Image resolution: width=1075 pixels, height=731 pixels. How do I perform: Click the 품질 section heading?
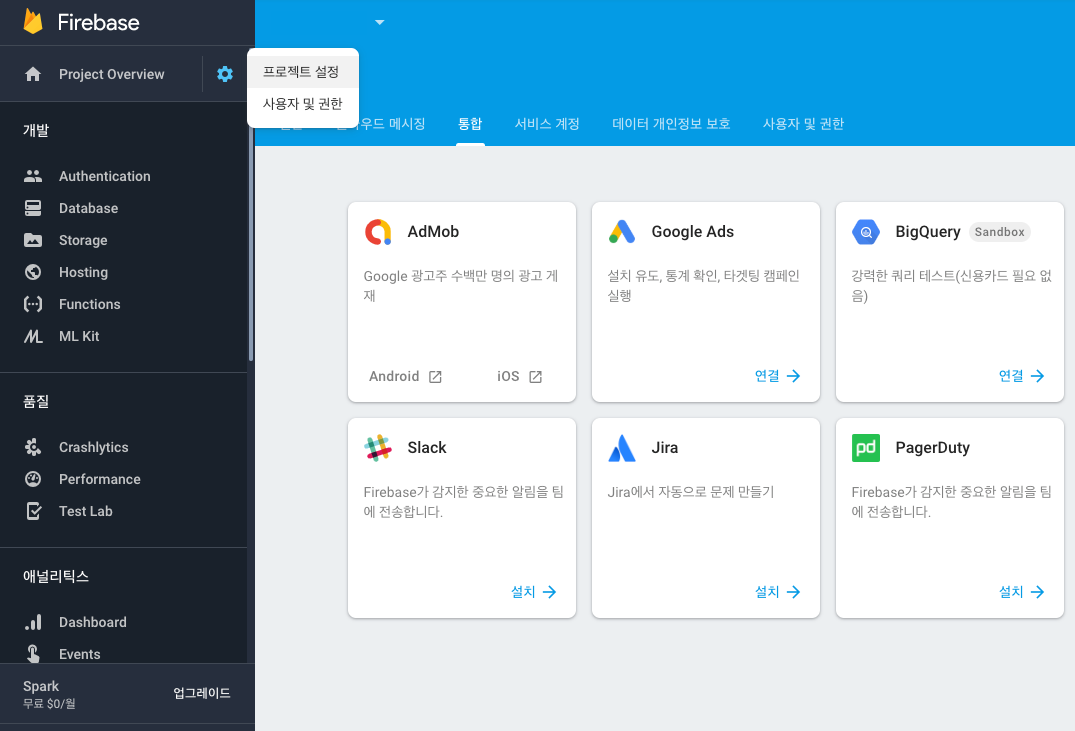[x=36, y=401]
